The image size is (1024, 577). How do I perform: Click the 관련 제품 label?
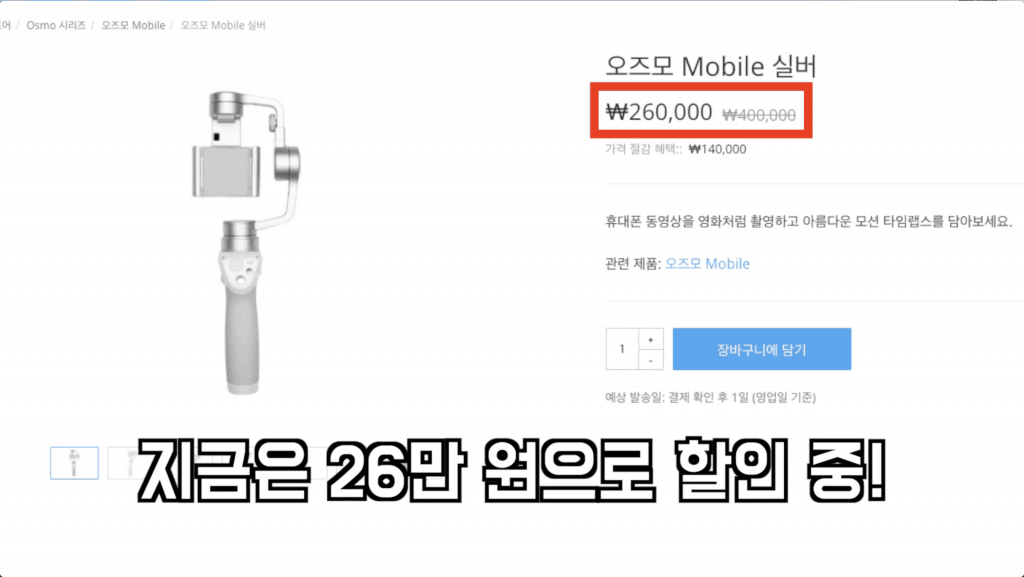pyautogui.click(x=633, y=264)
